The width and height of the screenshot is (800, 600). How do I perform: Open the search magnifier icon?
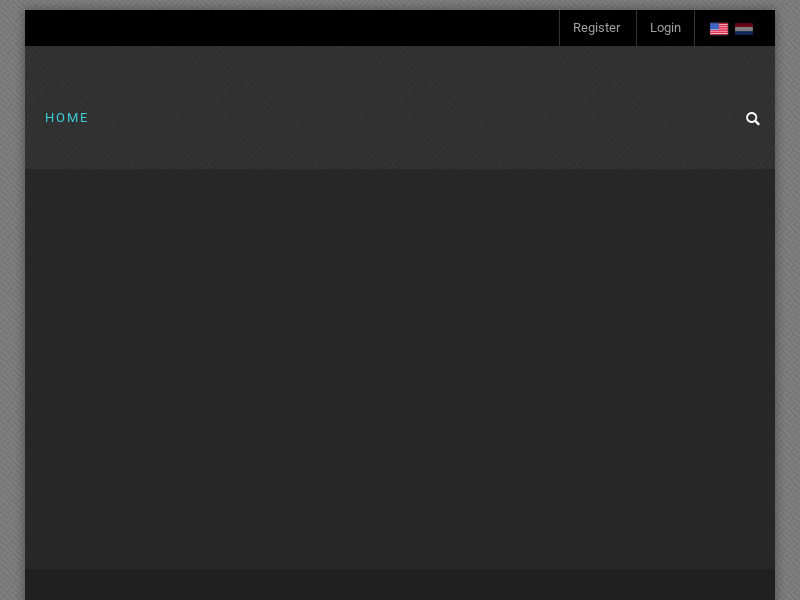(753, 119)
